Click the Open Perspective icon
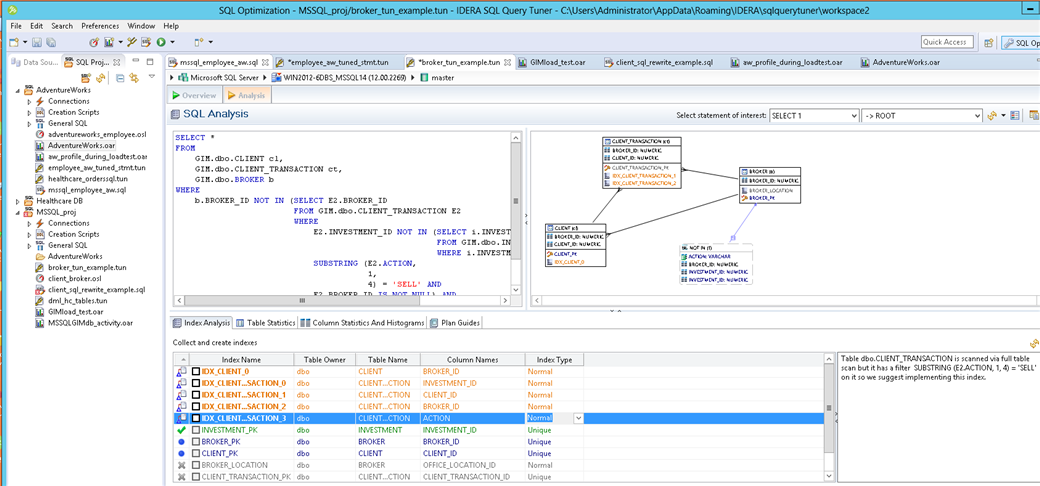1040x486 pixels. 988,42
